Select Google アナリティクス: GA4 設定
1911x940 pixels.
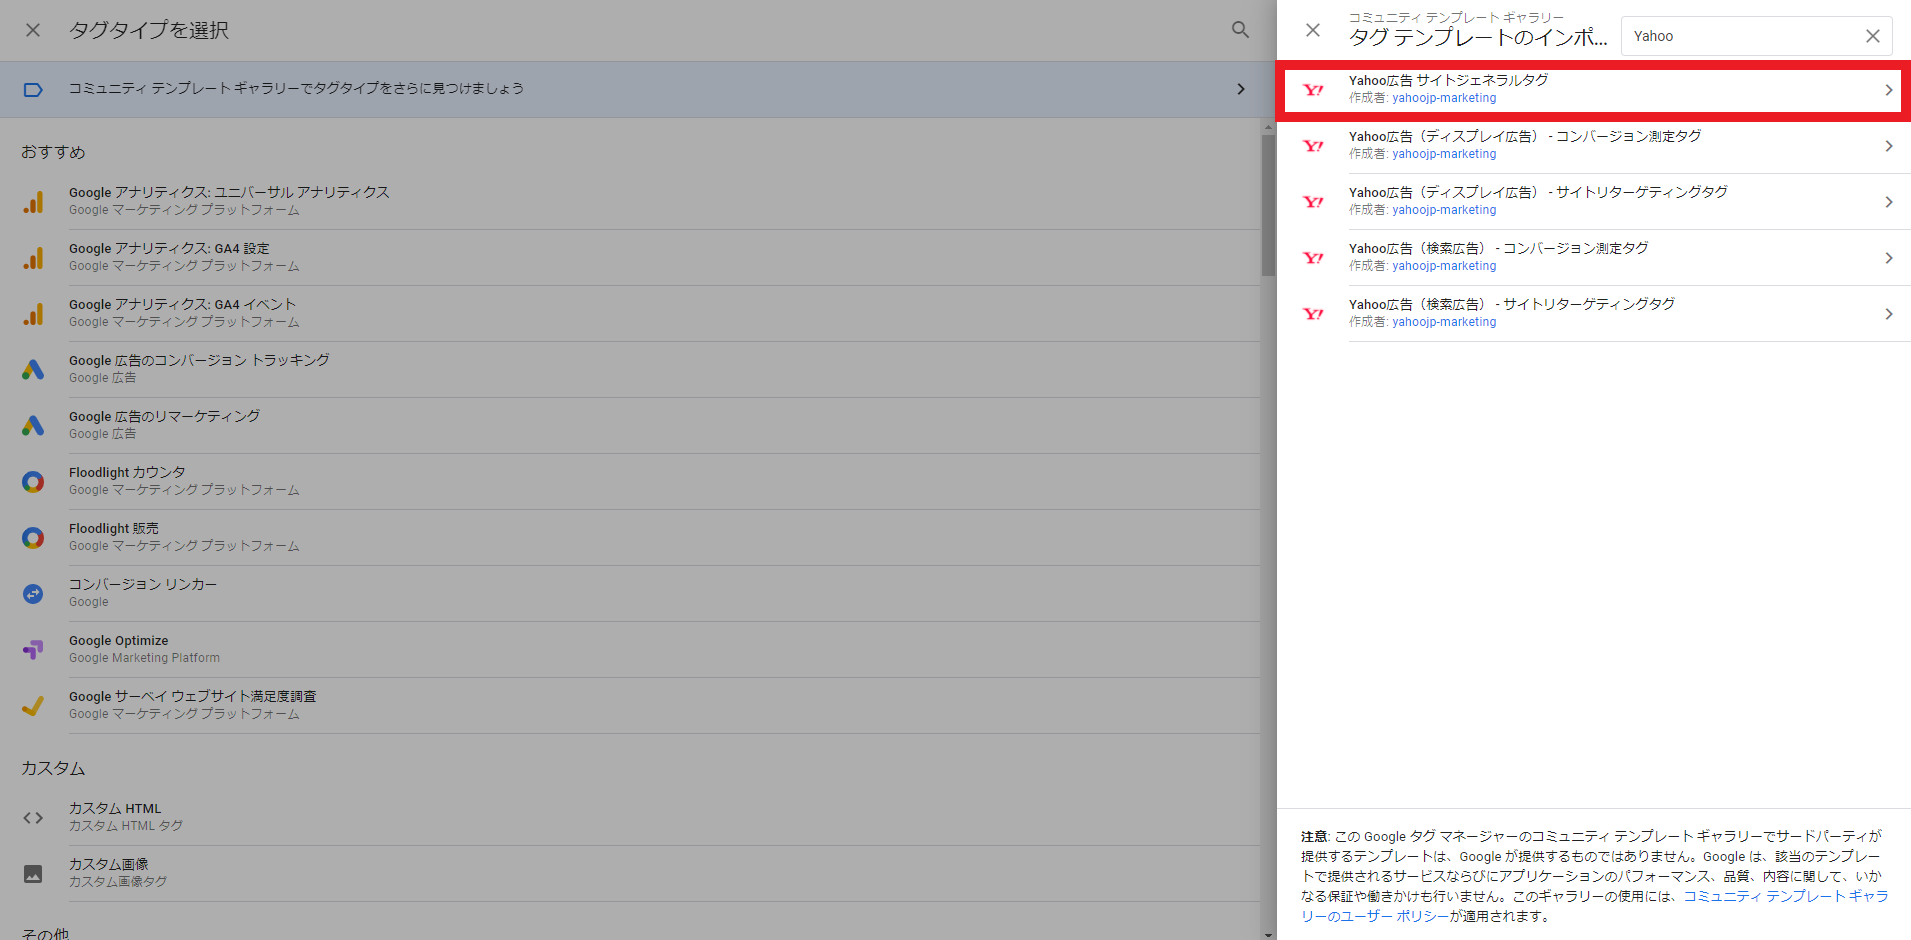pos(639,258)
